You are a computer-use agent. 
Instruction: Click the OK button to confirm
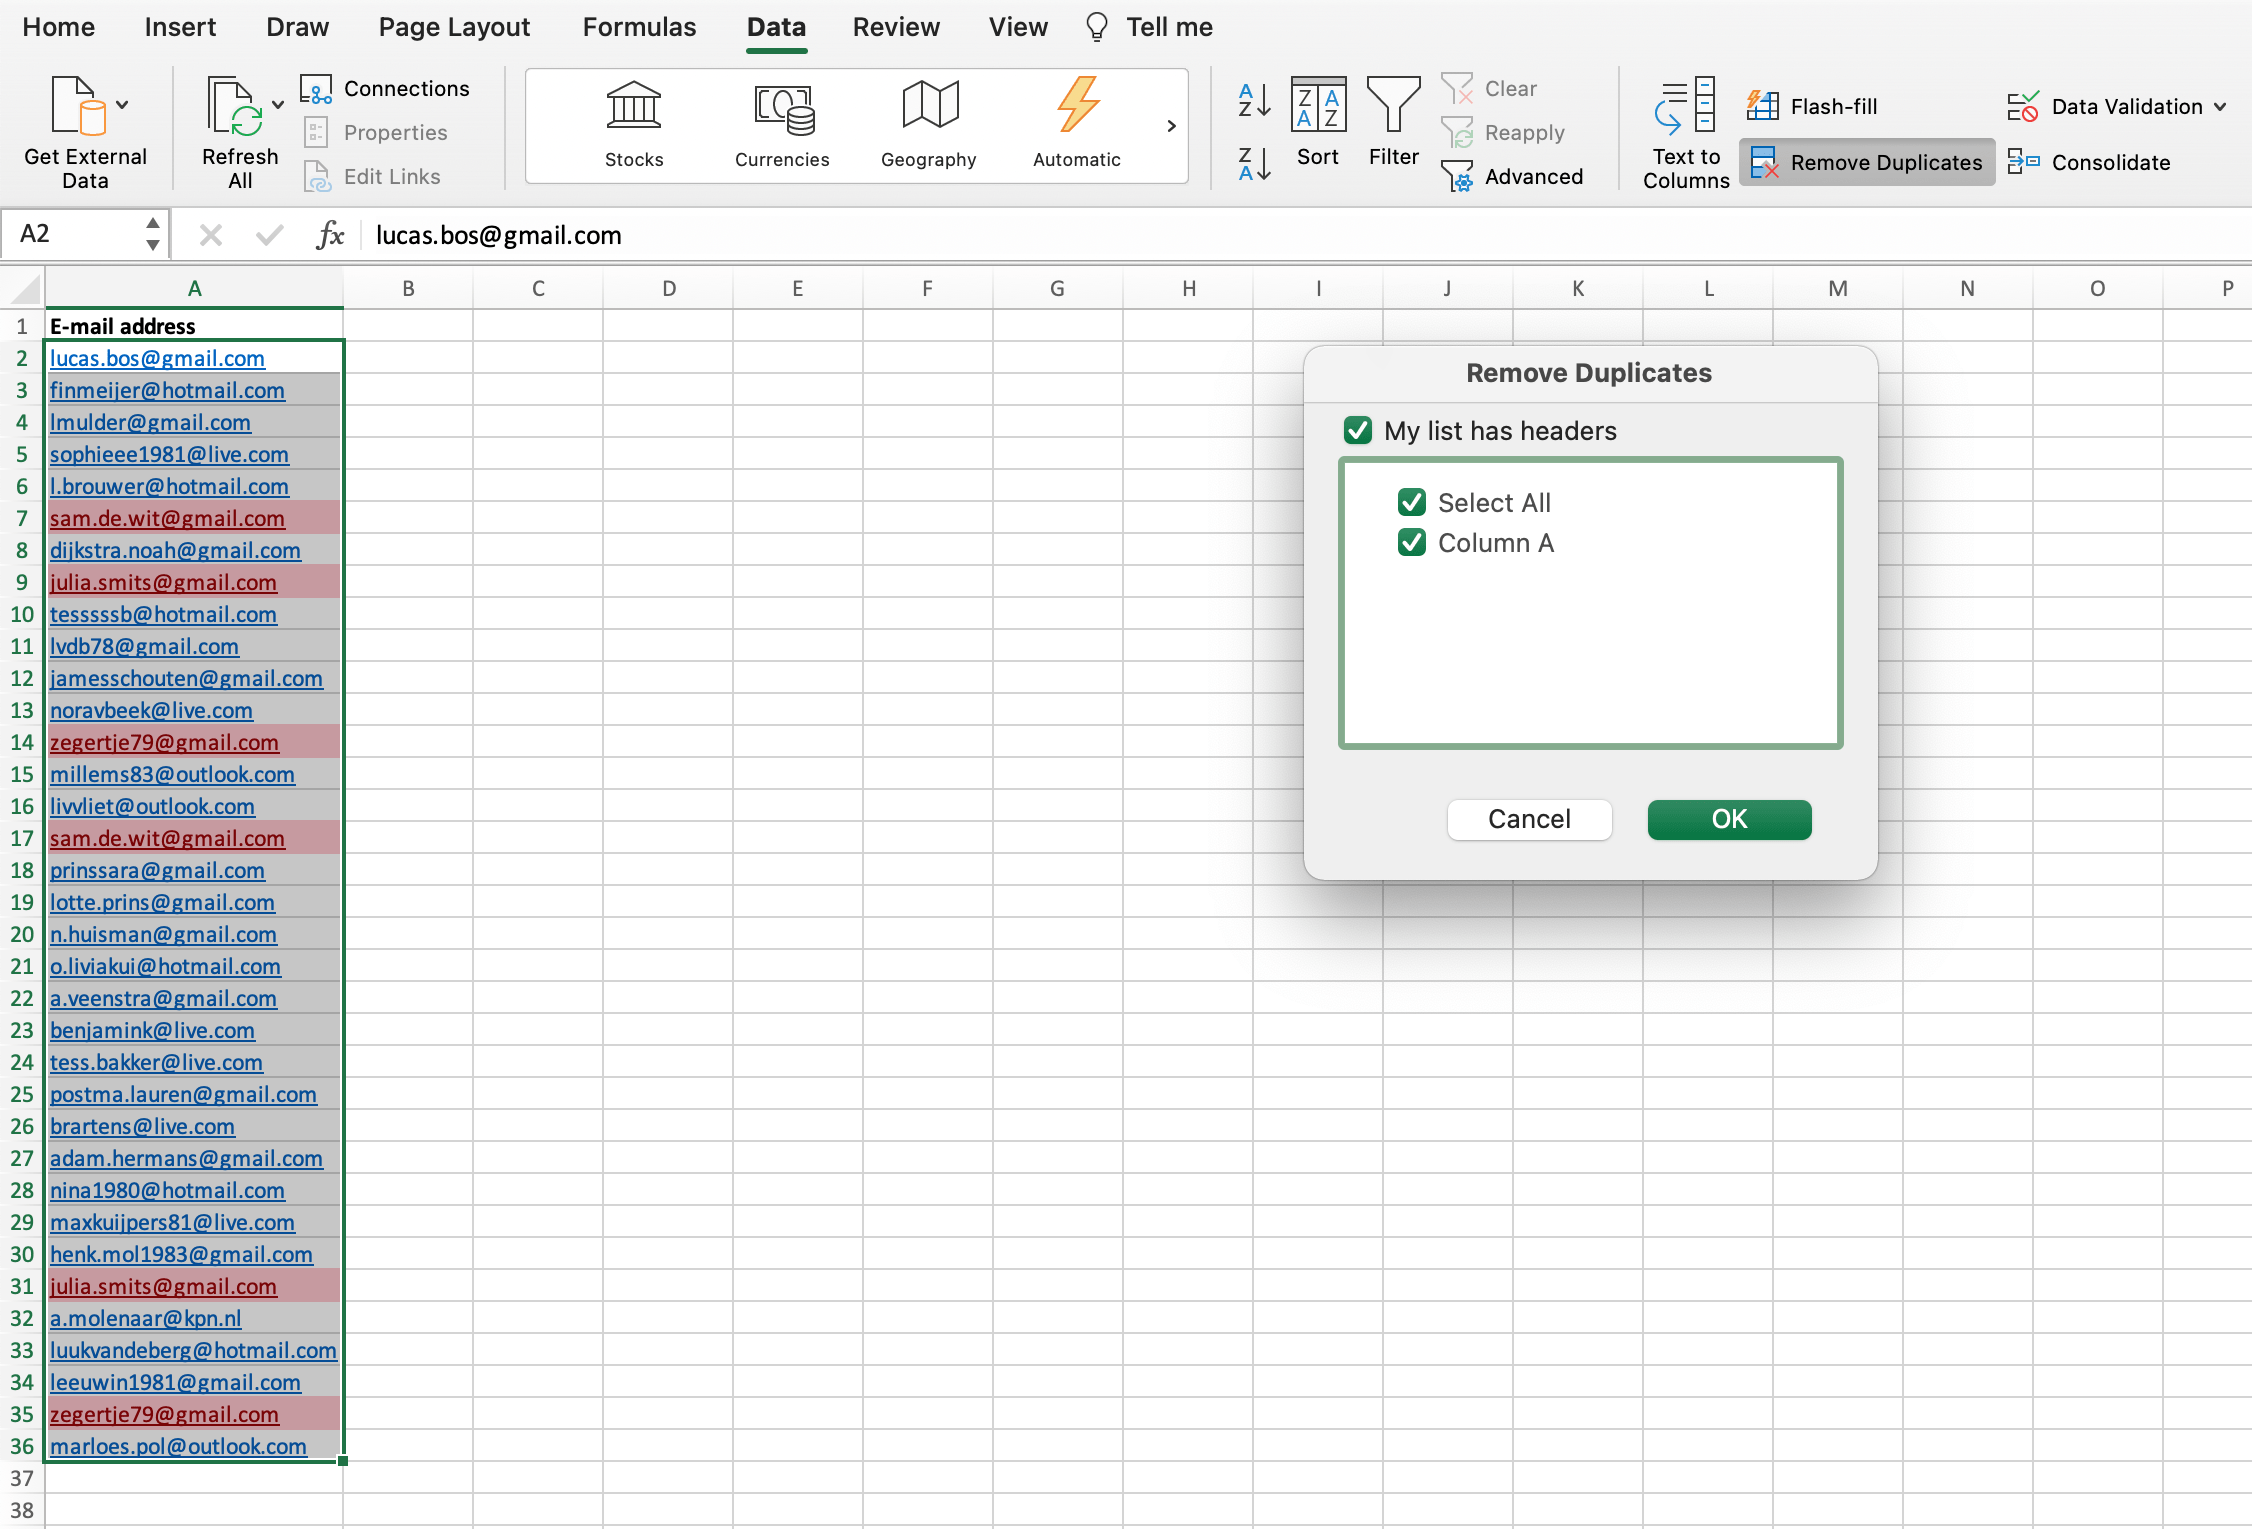pyautogui.click(x=1728, y=816)
